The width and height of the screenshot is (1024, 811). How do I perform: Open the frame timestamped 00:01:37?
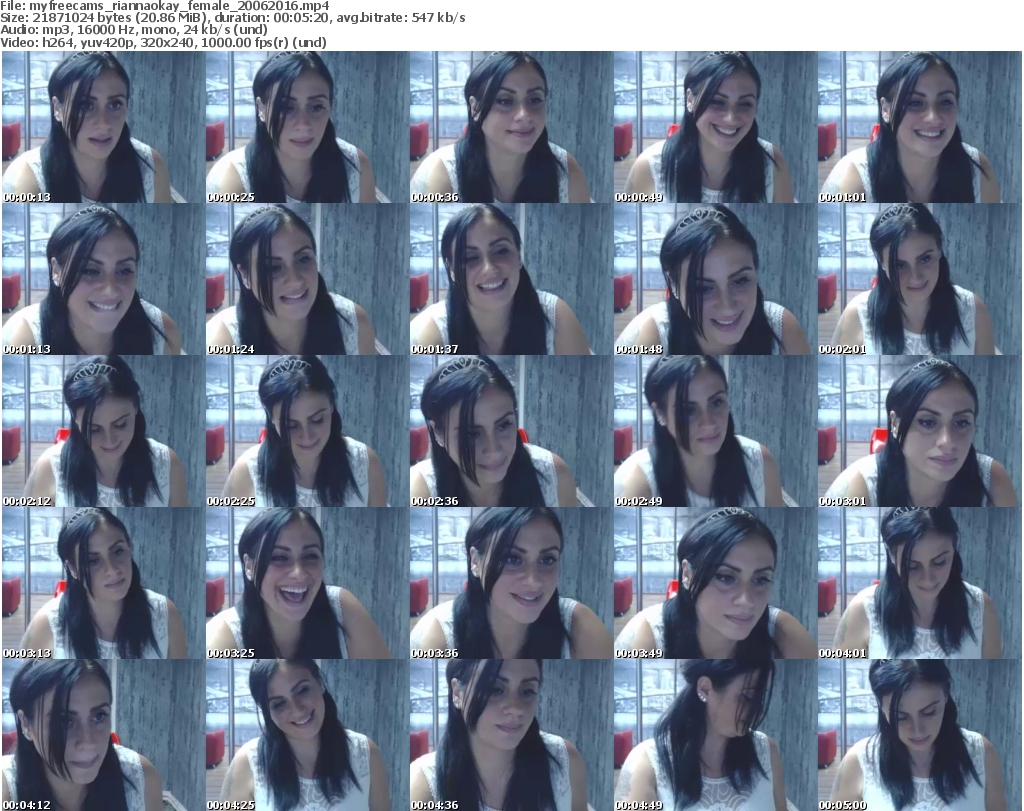[511, 279]
